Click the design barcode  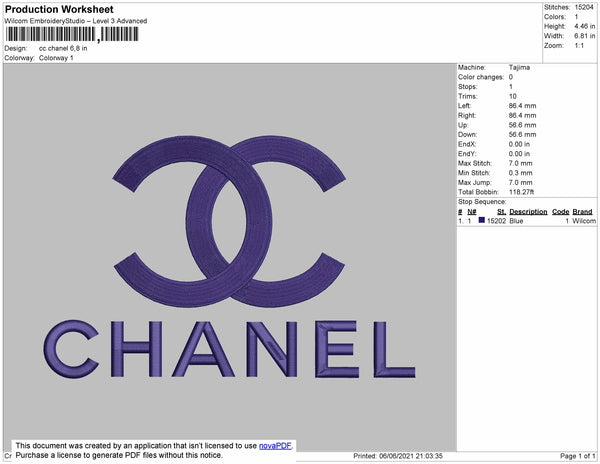(72, 34)
